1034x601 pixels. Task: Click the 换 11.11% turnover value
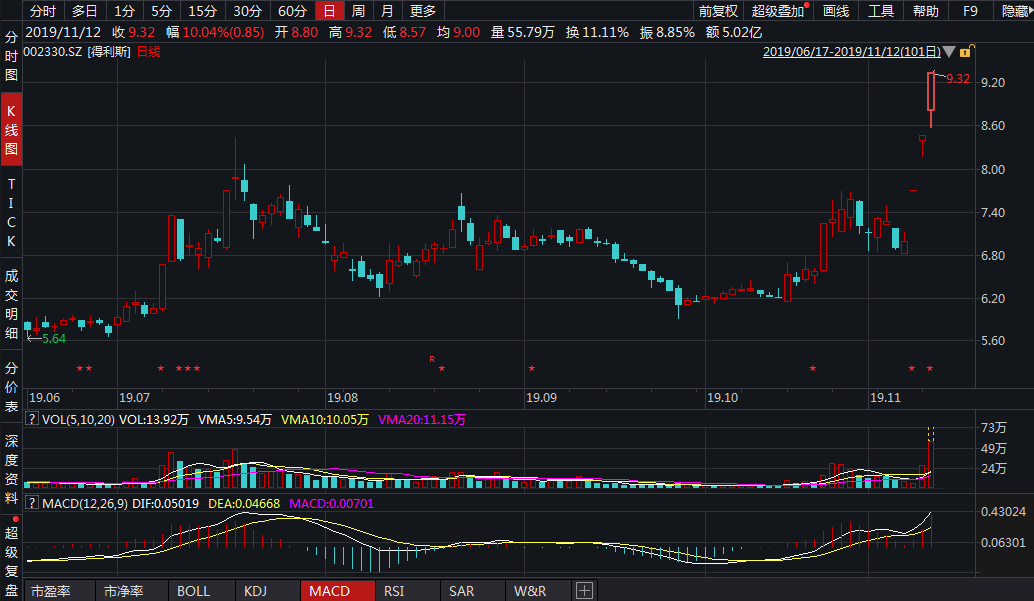[x=597, y=32]
